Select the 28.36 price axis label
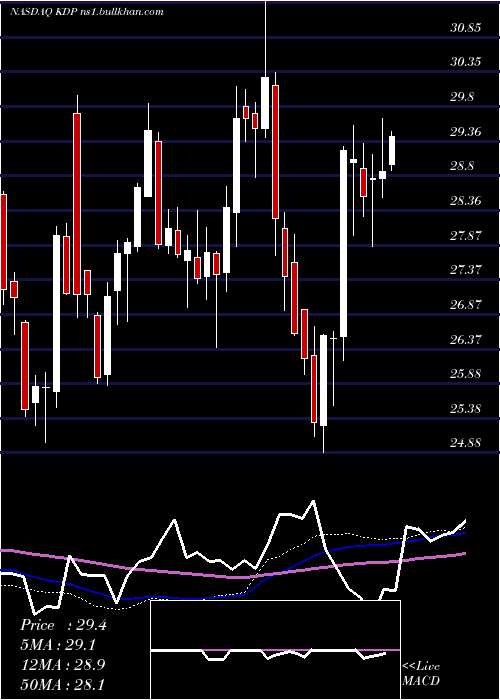This screenshot has height=700, width=500. (x=466, y=201)
